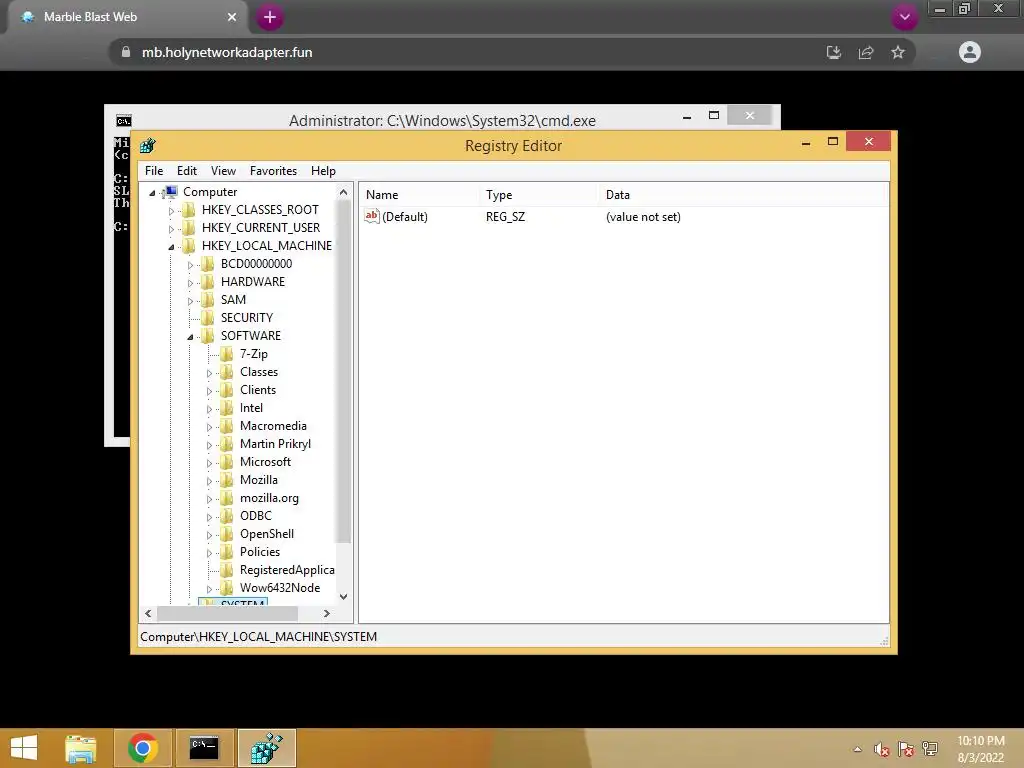Expand the Microsoft key
The image size is (1024, 768).
tap(209, 463)
